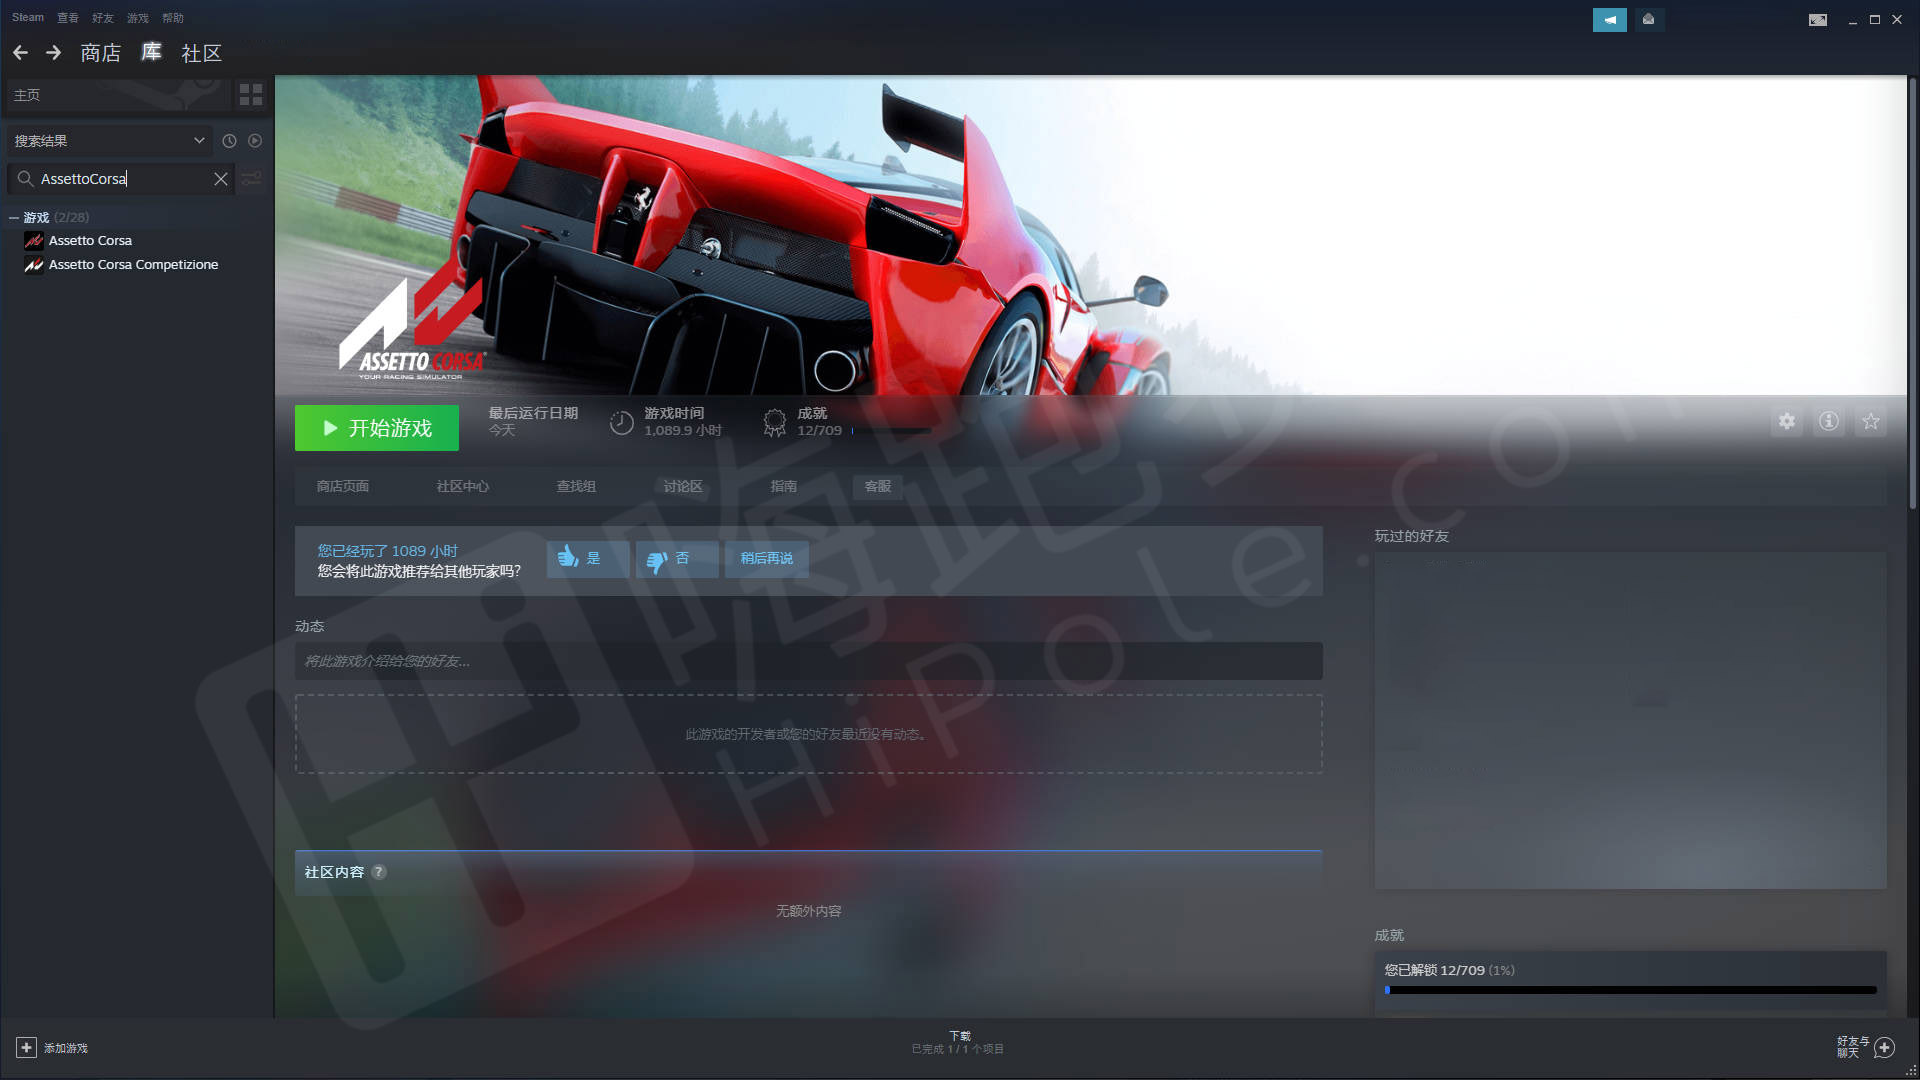
Task: Click the small achievement bar in header
Action: coord(891,431)
